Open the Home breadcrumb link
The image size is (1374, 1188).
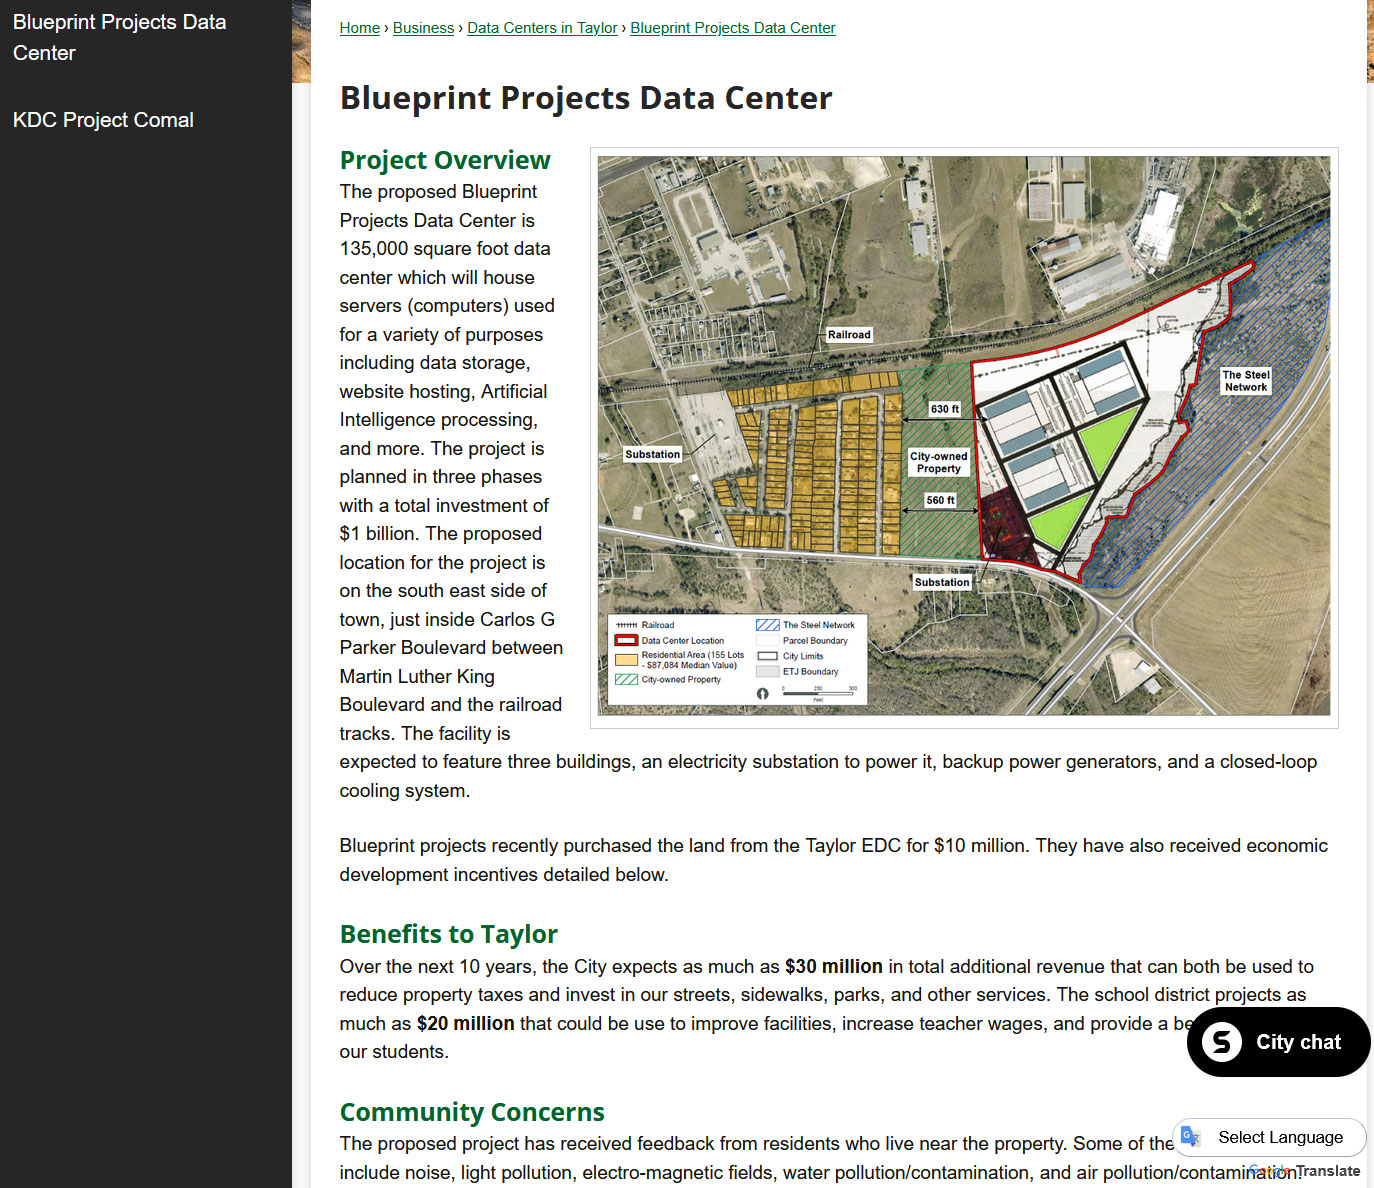359,28
